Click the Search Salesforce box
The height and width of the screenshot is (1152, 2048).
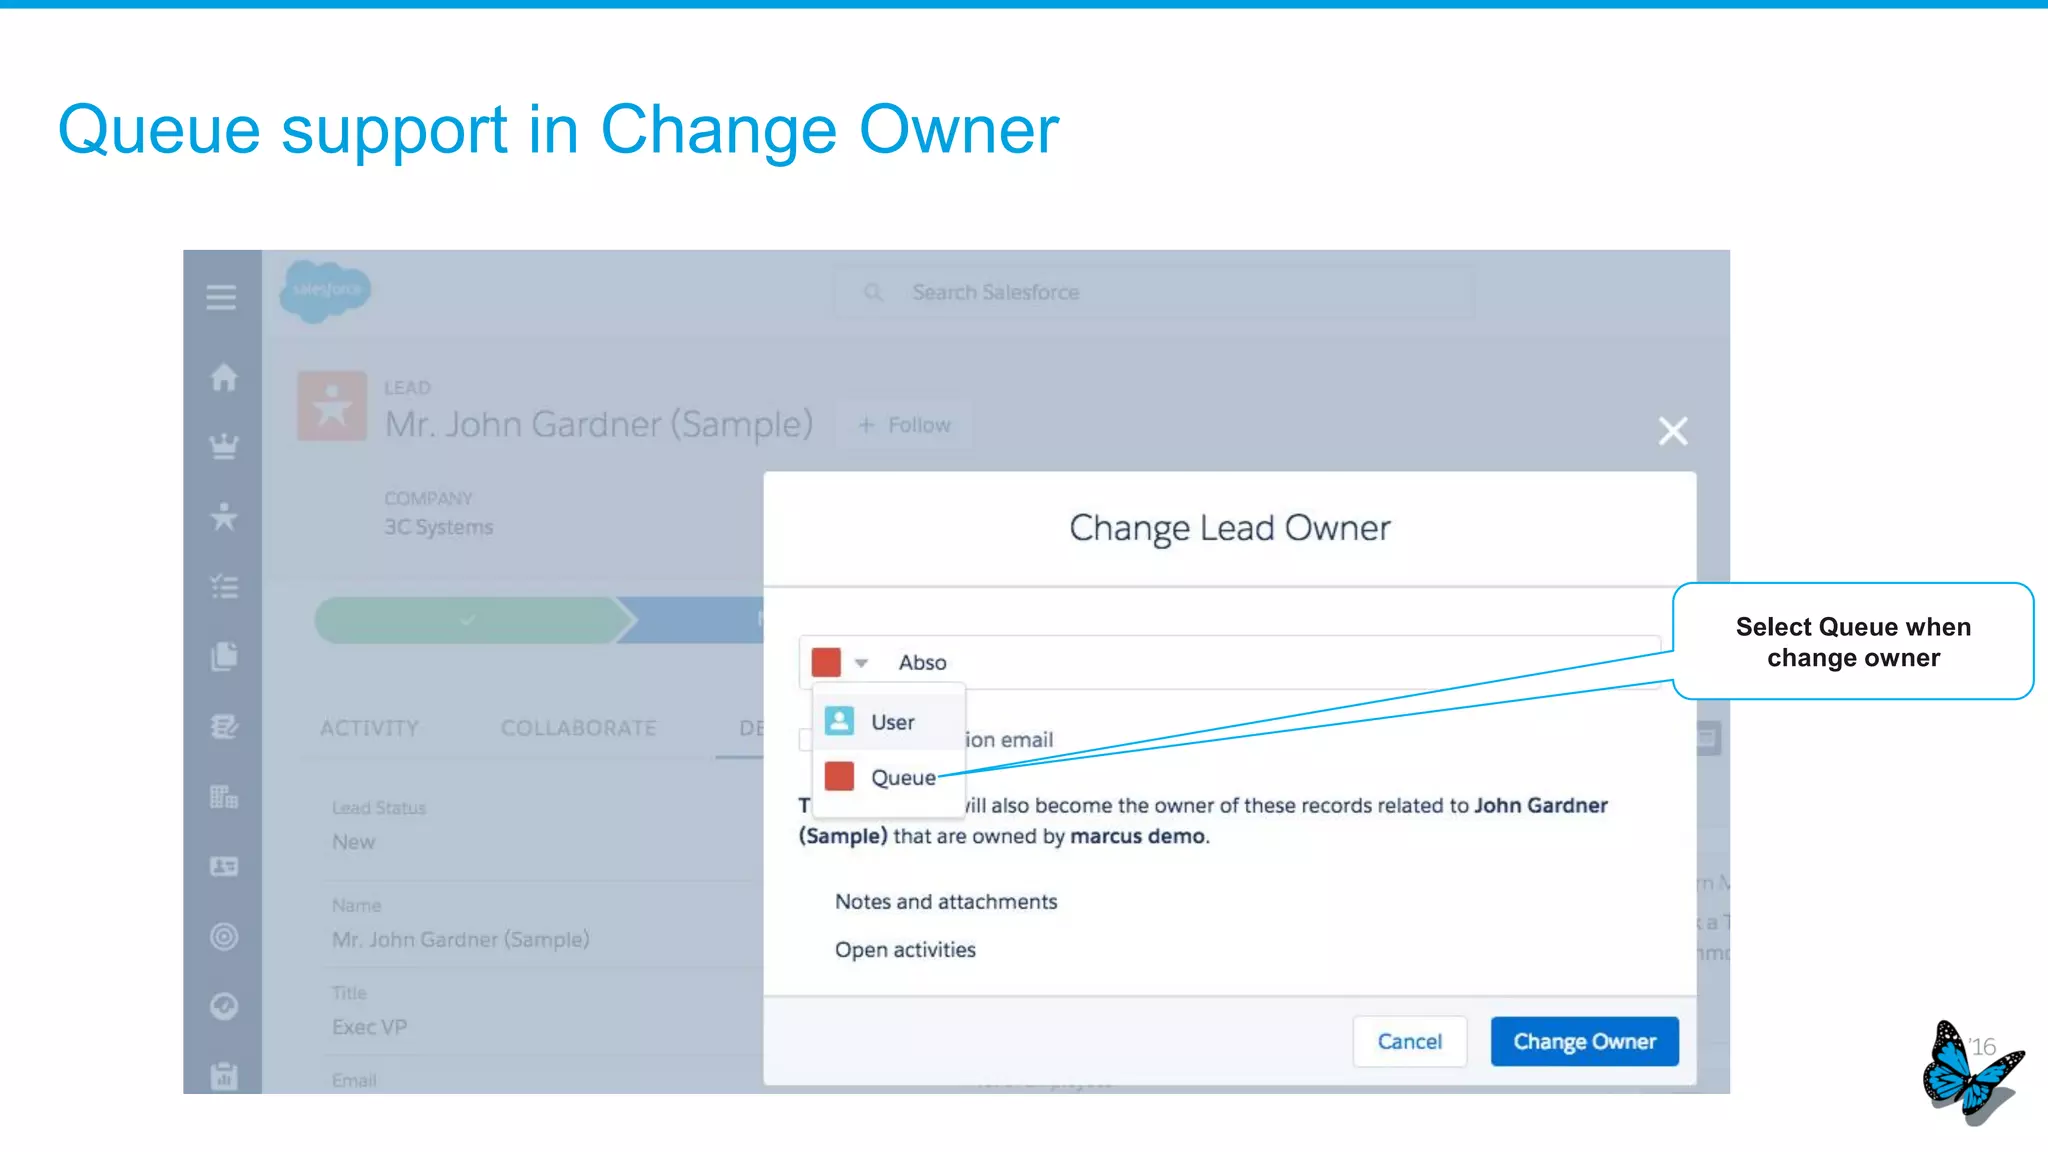[1153, 292]
